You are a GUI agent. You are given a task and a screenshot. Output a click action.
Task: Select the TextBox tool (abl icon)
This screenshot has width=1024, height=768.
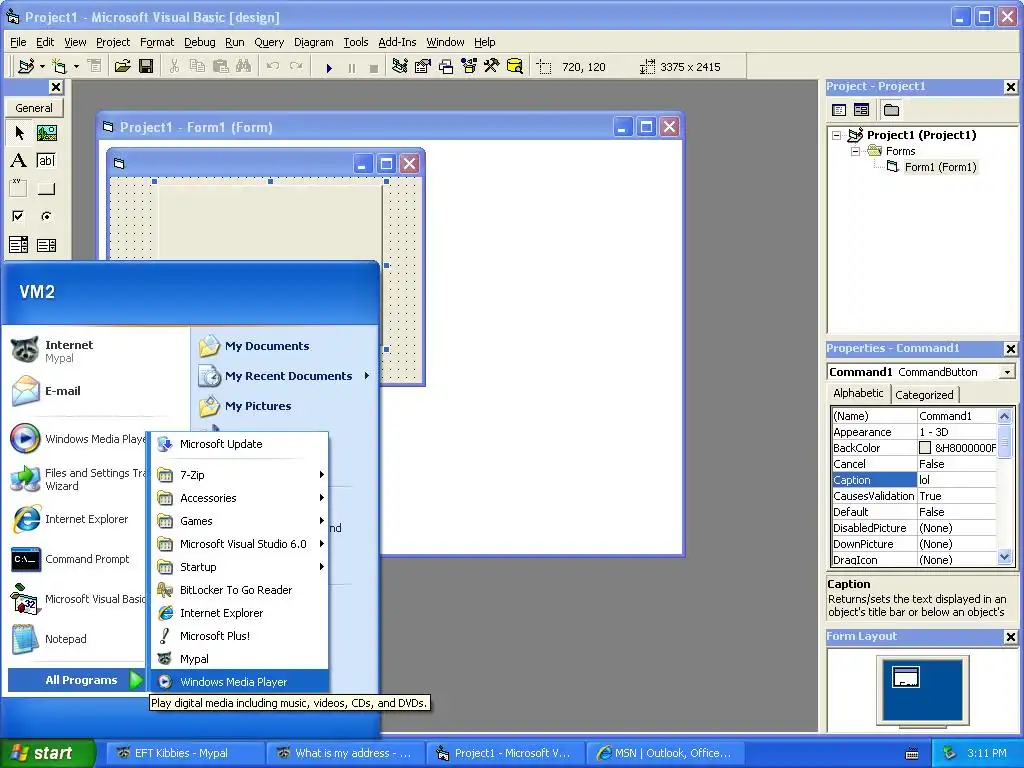(46, 161)
